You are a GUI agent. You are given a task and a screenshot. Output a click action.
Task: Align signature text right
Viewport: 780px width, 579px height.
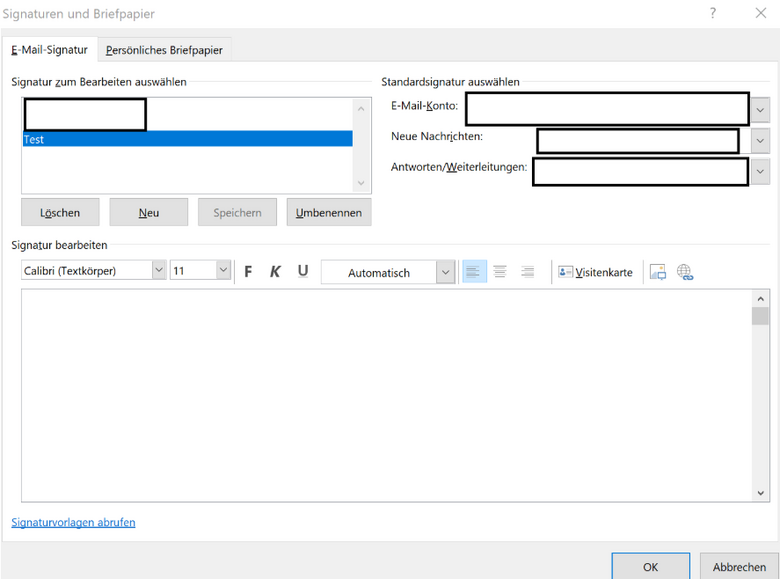[527, 272]
